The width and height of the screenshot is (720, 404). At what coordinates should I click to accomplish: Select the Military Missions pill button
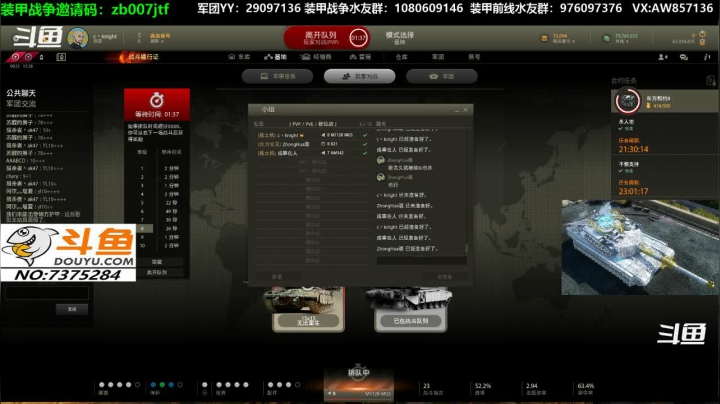[x=277, y=76]
